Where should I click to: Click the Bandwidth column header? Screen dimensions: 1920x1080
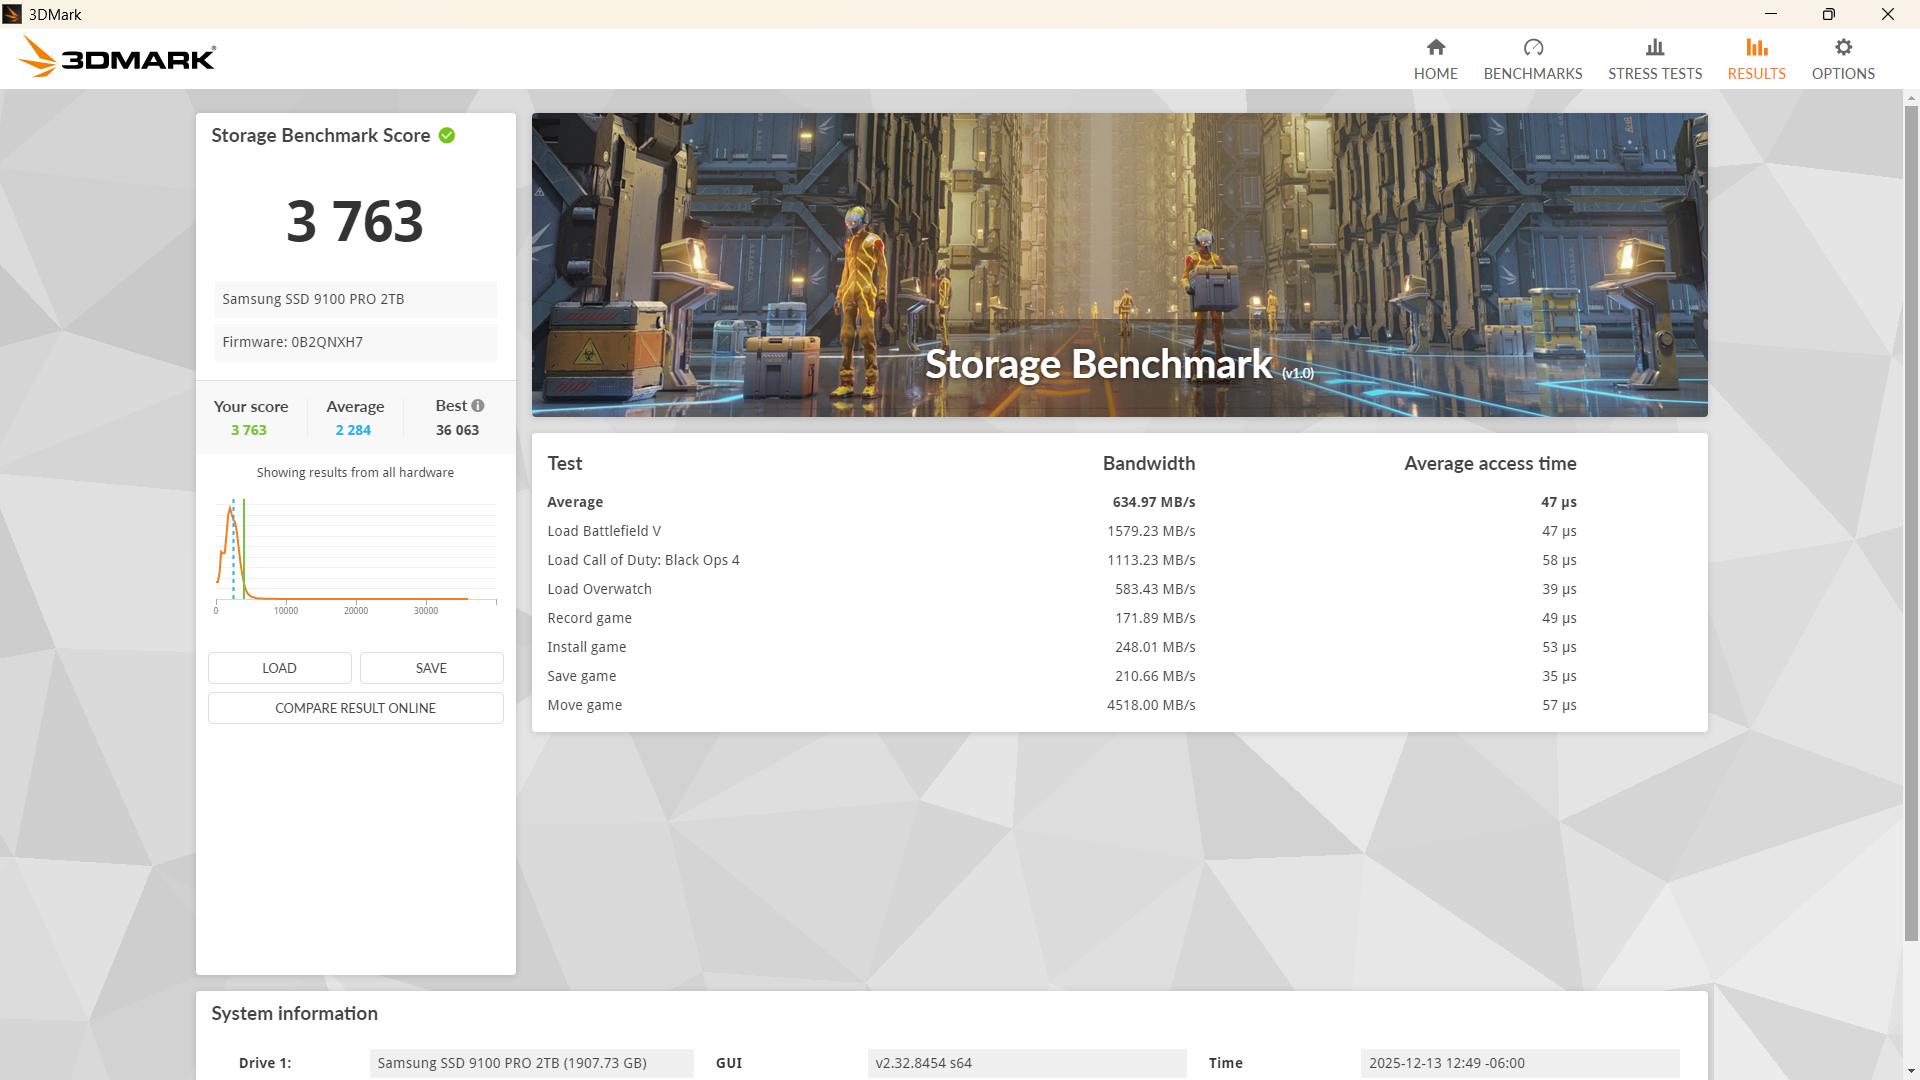coord(1149,464)
